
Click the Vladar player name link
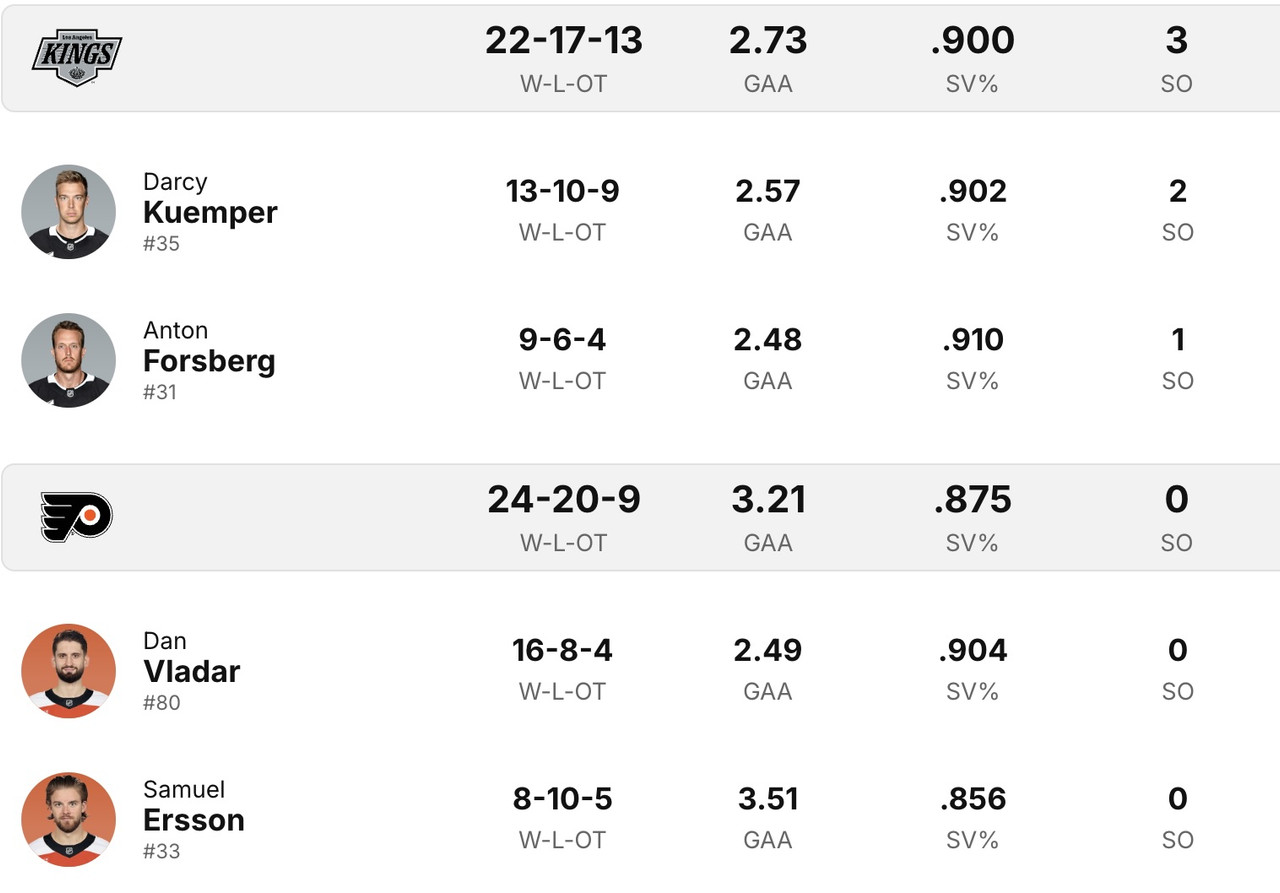(x=191, y=671)
